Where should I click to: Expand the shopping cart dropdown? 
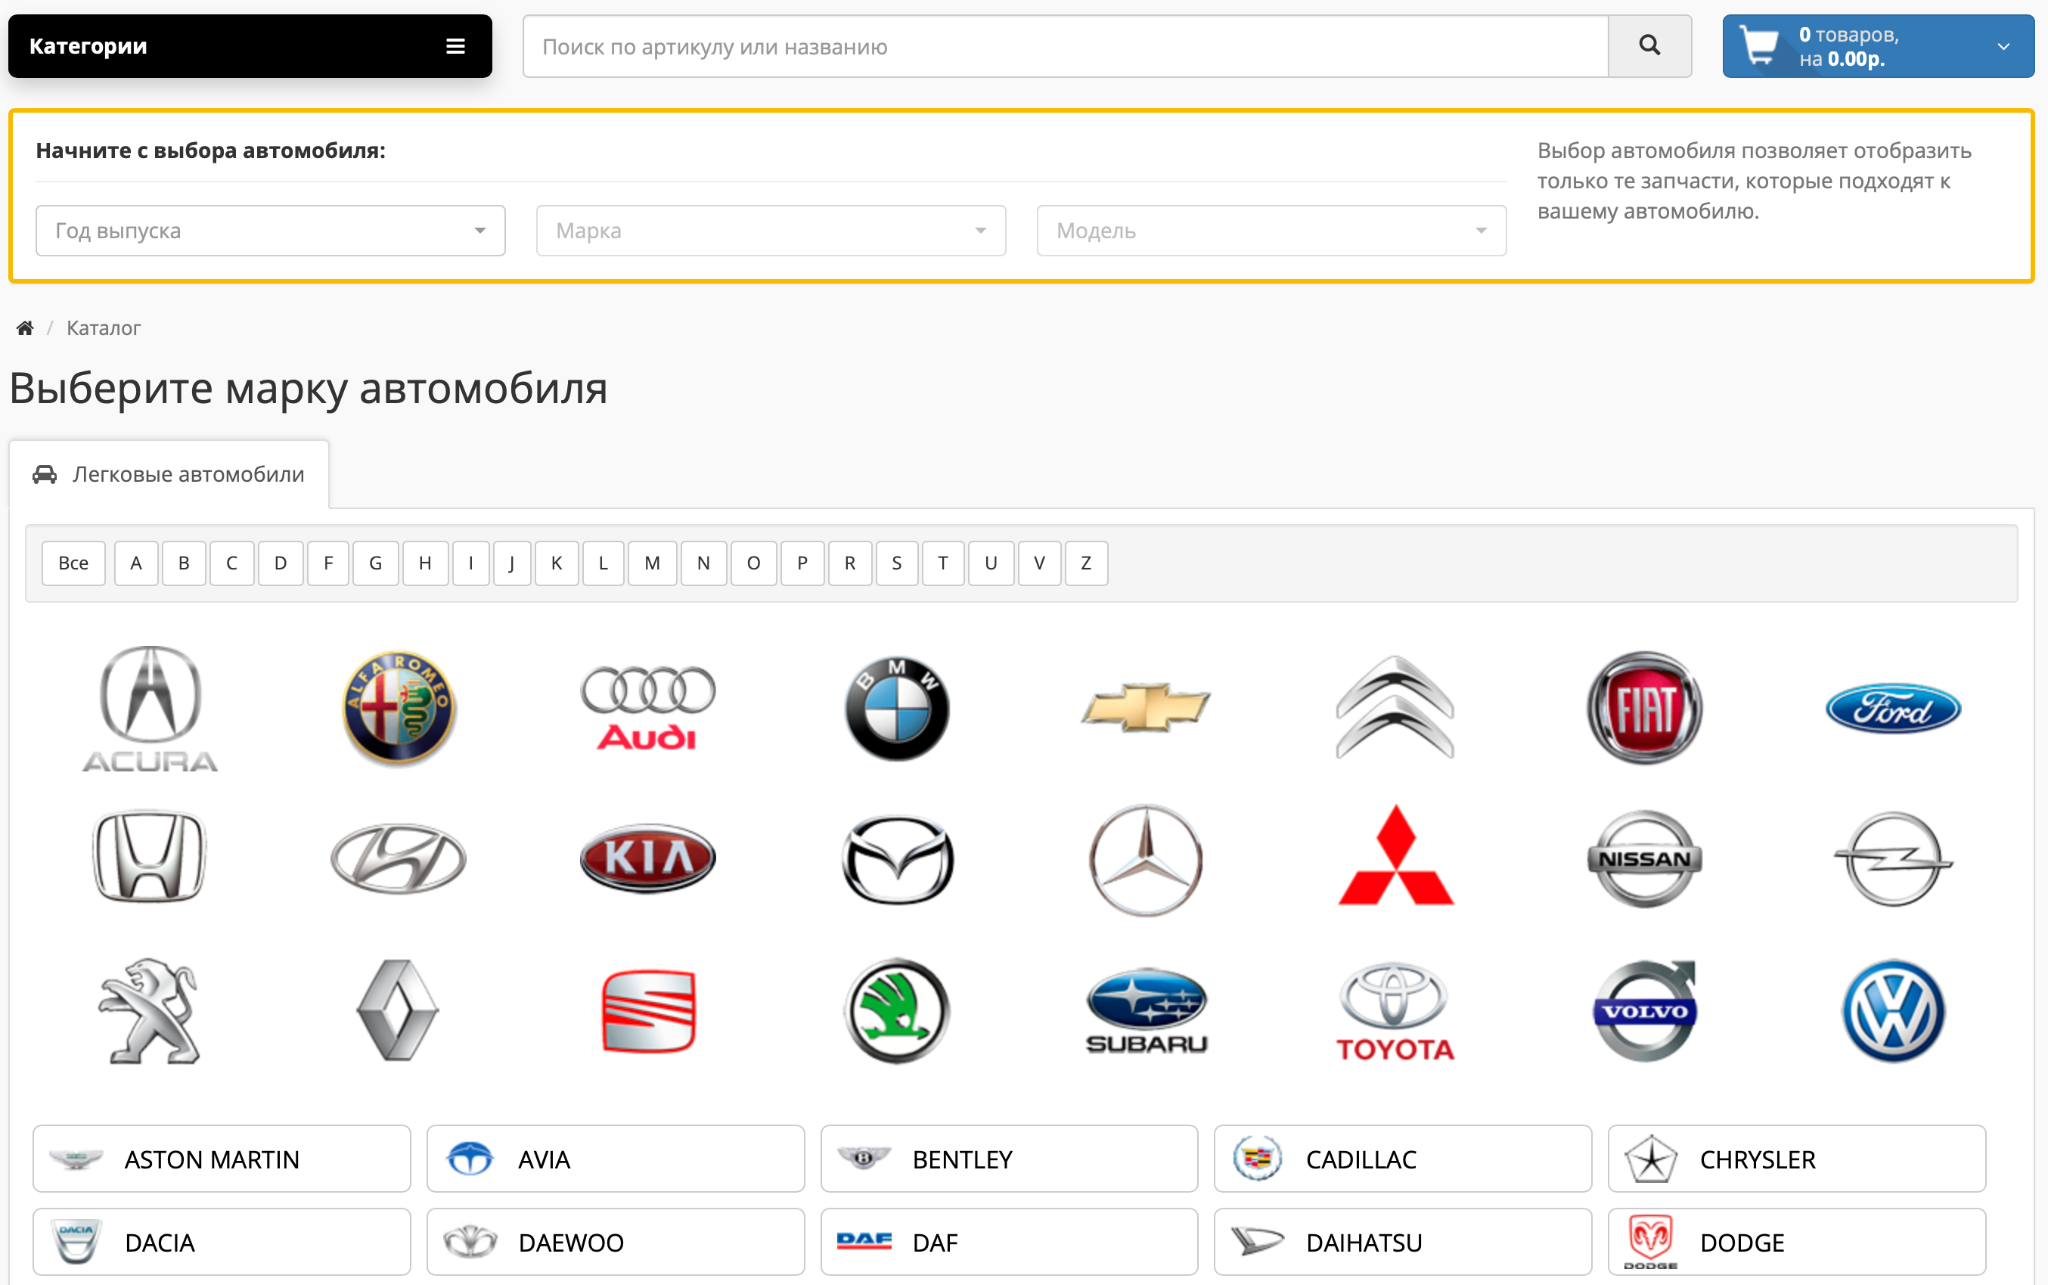(1878, 46)
